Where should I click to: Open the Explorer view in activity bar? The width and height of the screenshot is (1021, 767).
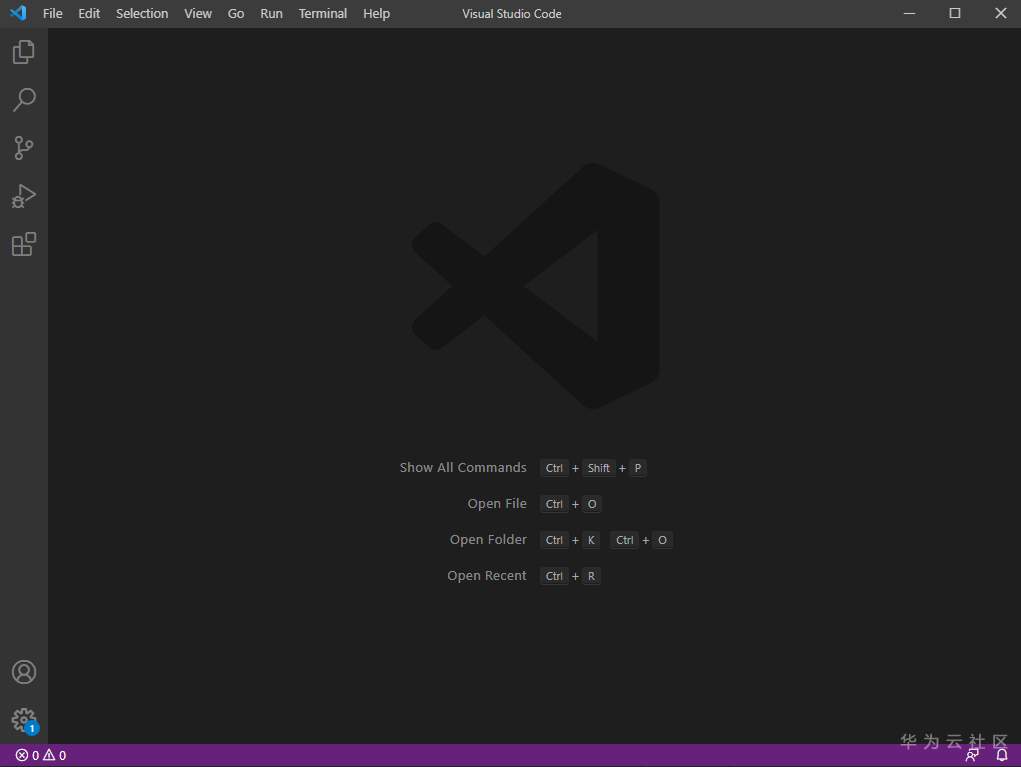point(23,52)
